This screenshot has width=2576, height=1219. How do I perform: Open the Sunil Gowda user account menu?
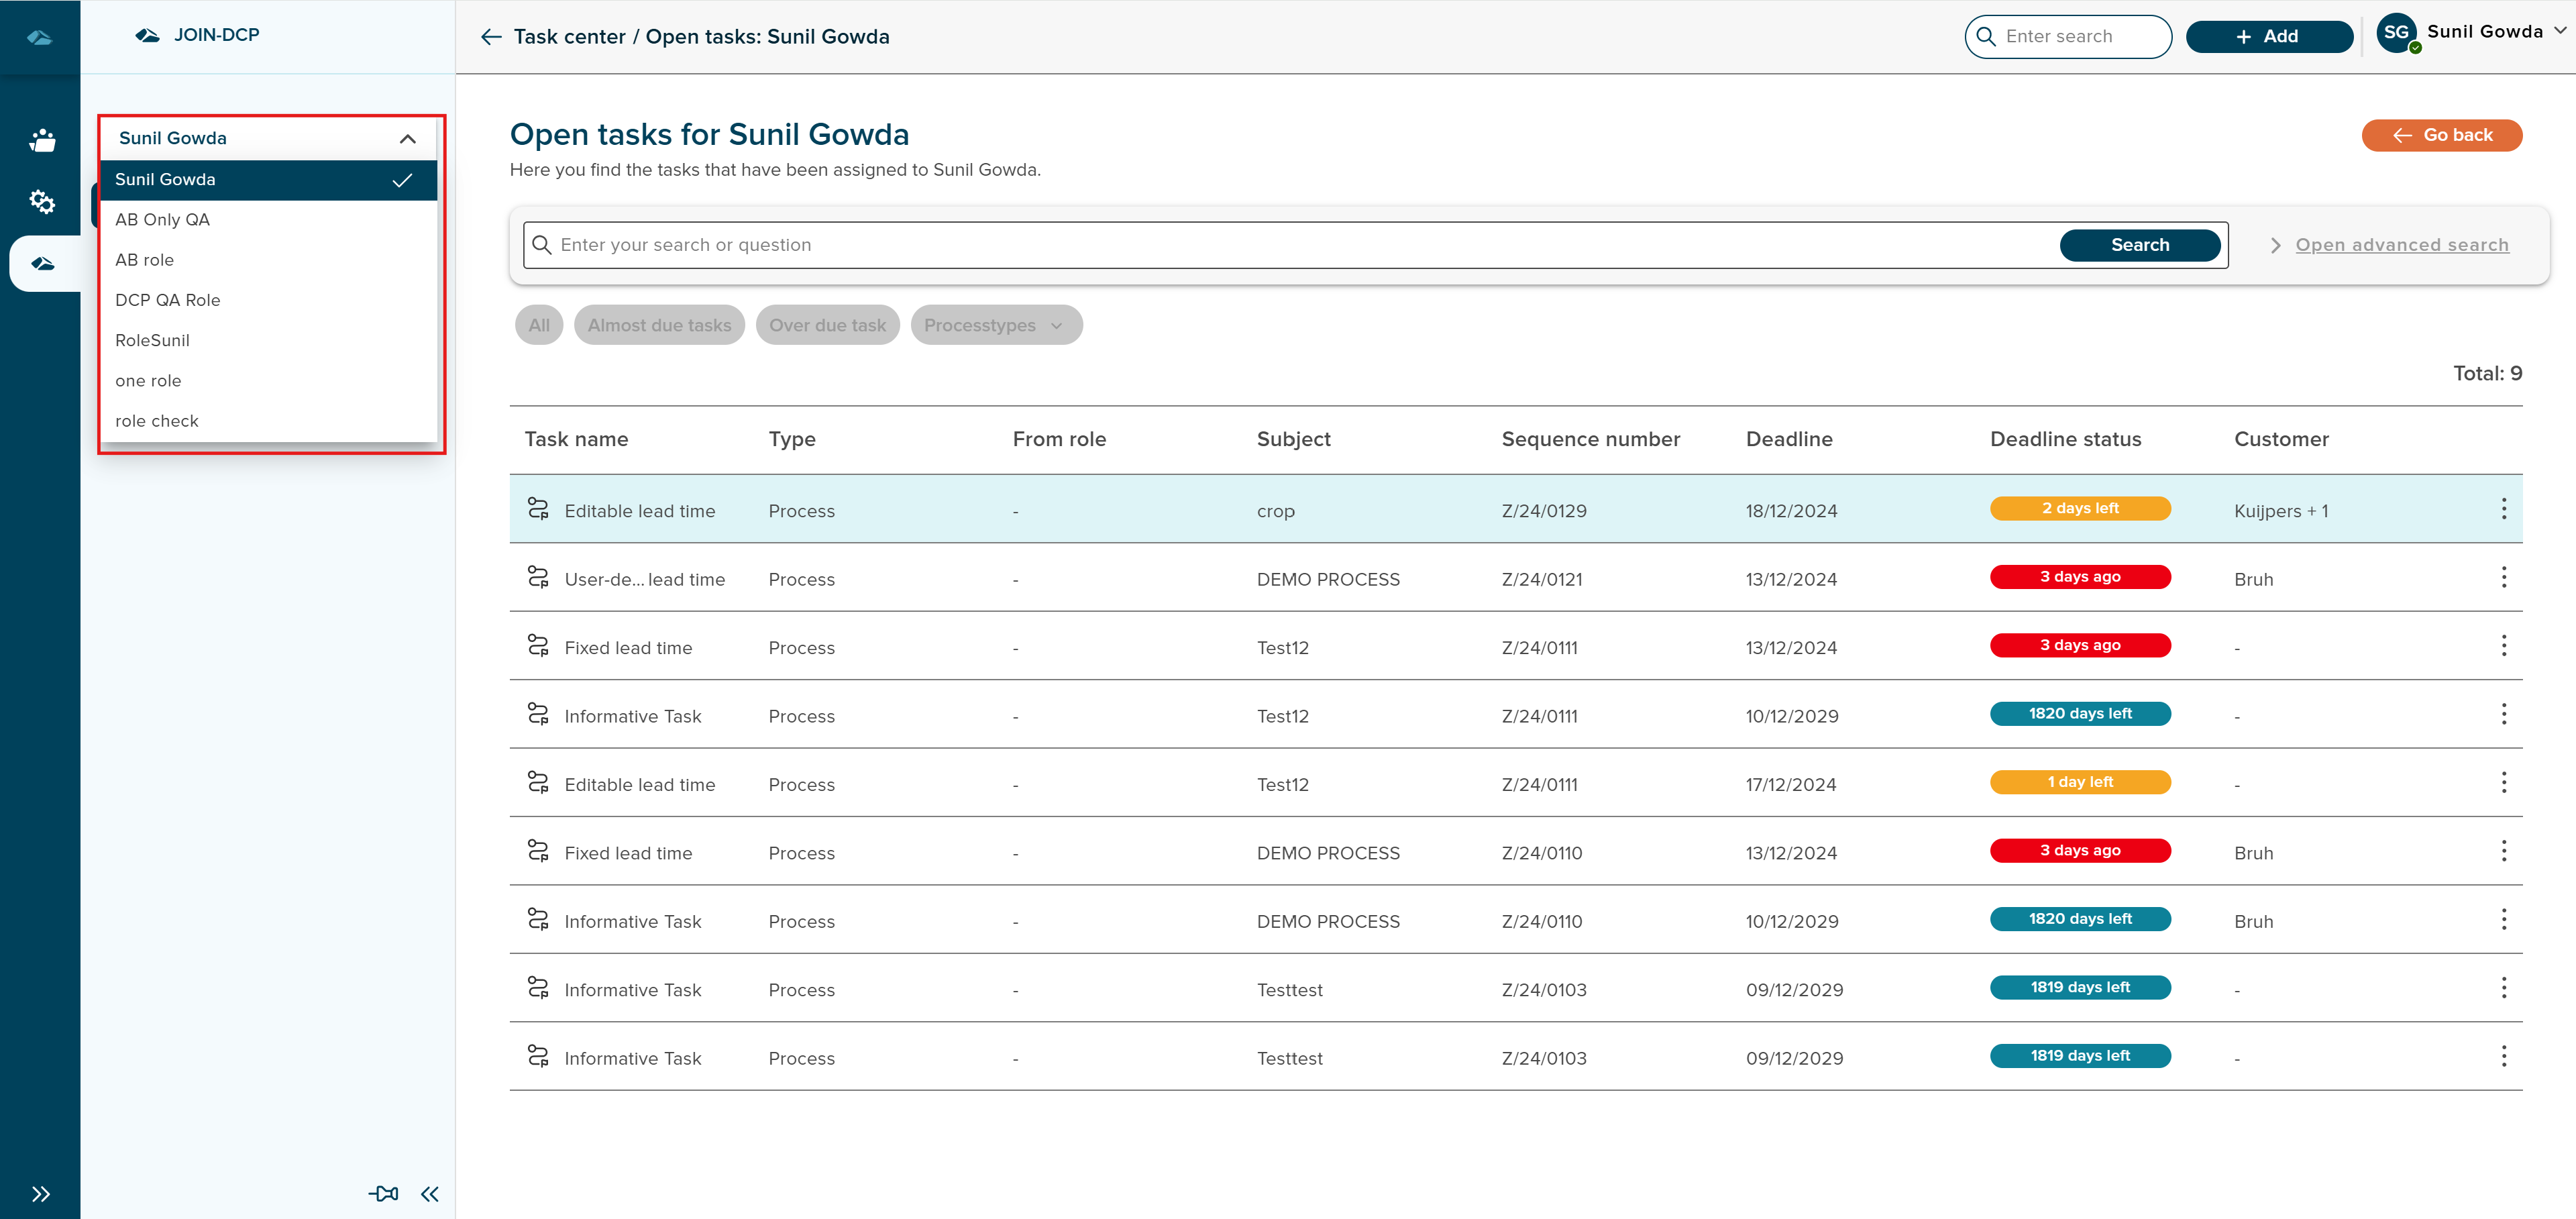(2469, 33)
